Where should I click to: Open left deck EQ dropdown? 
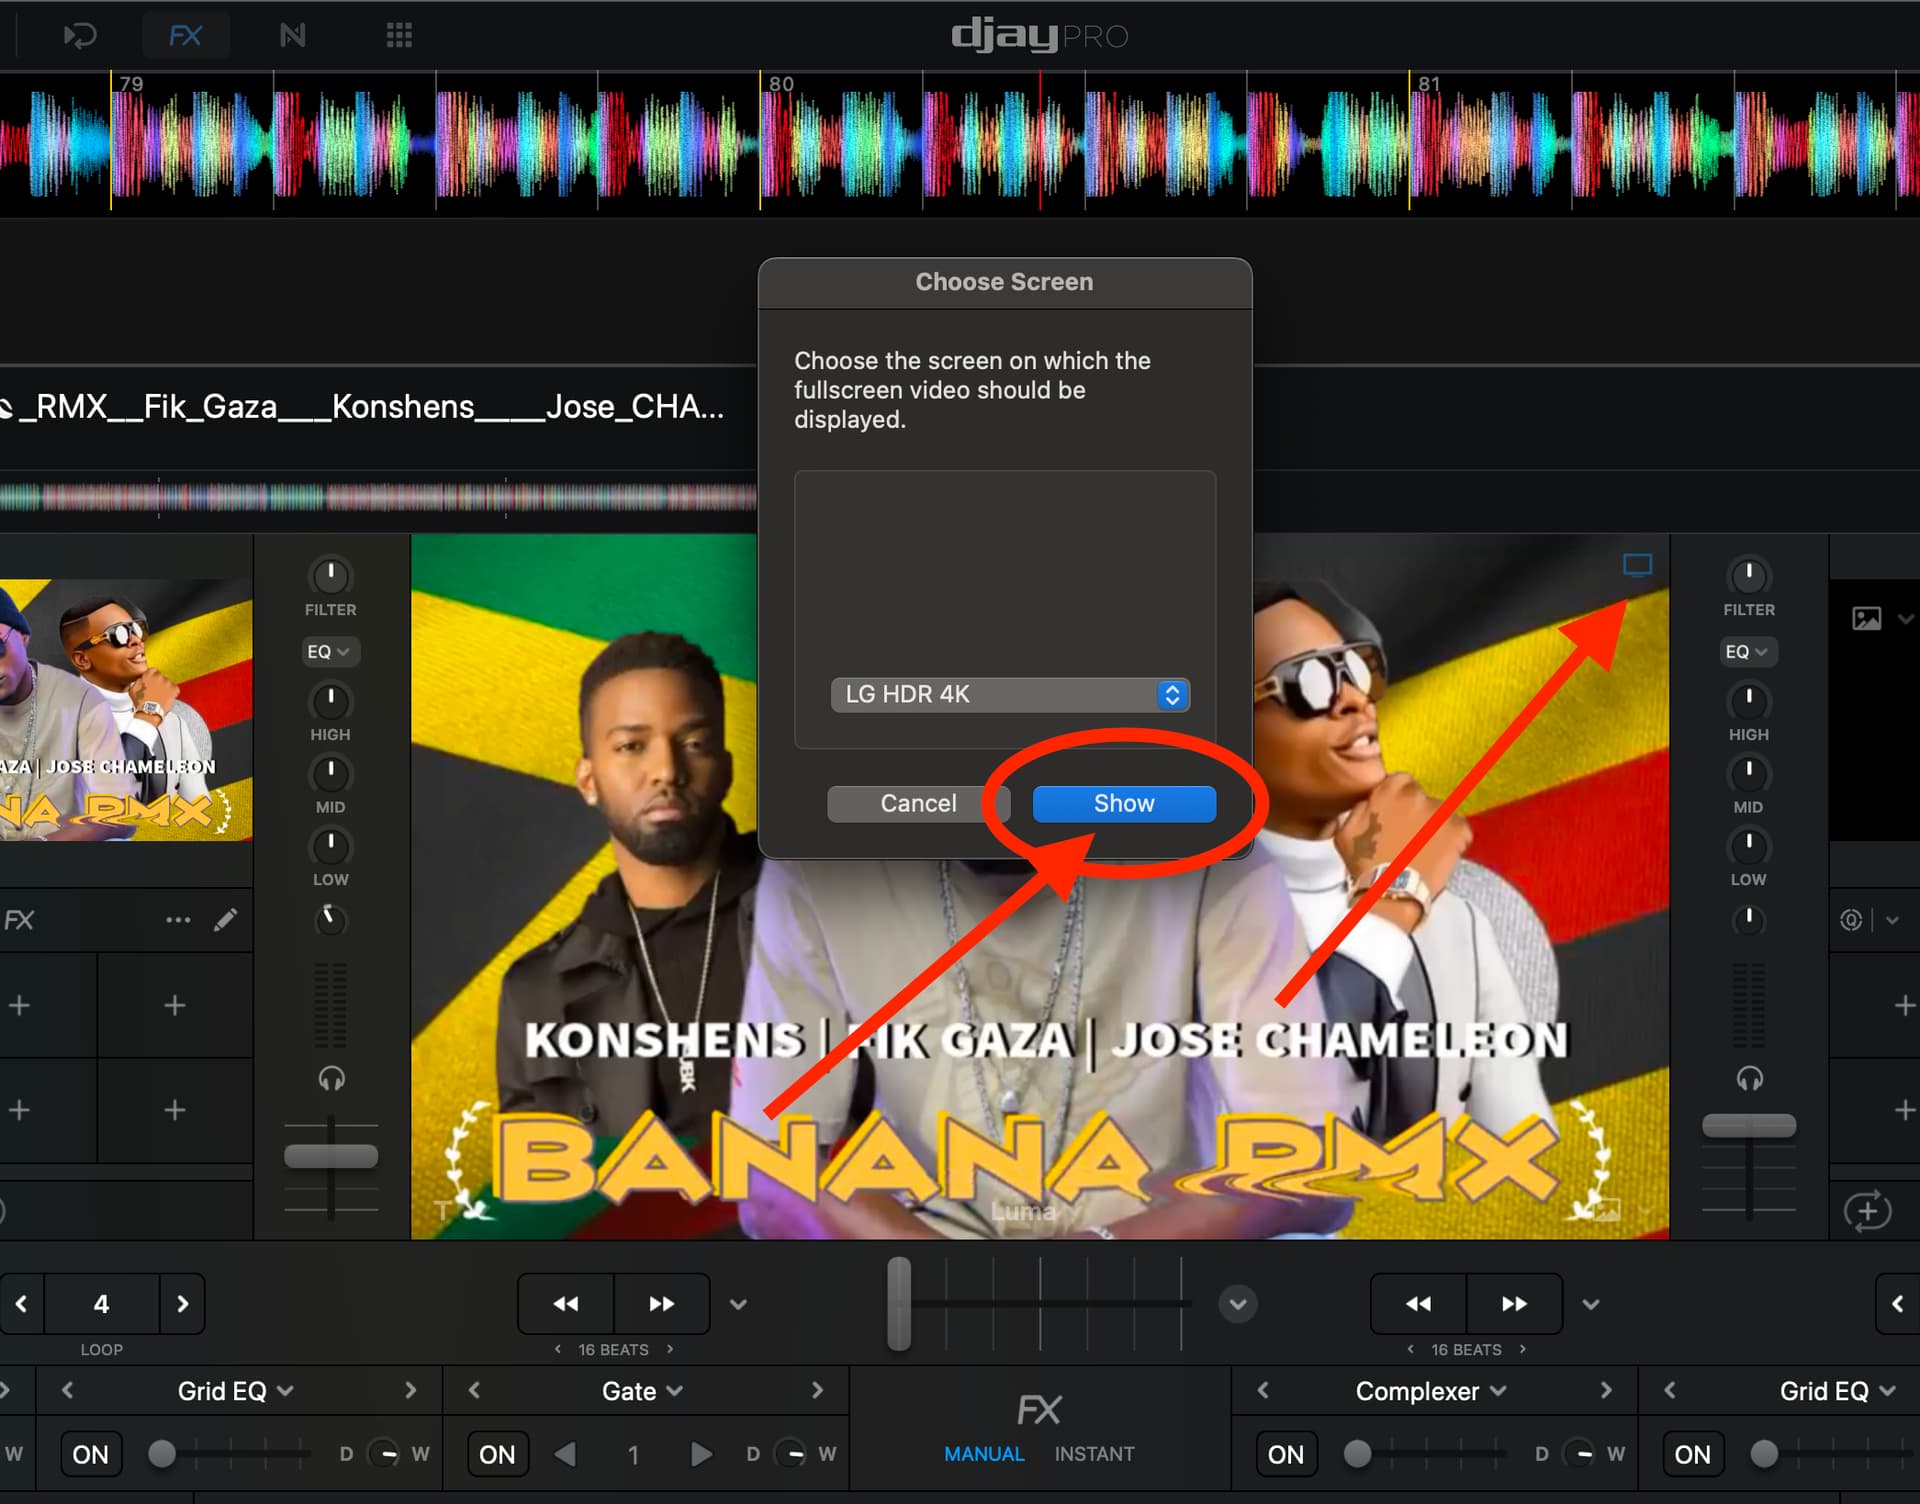click(329, 652)
